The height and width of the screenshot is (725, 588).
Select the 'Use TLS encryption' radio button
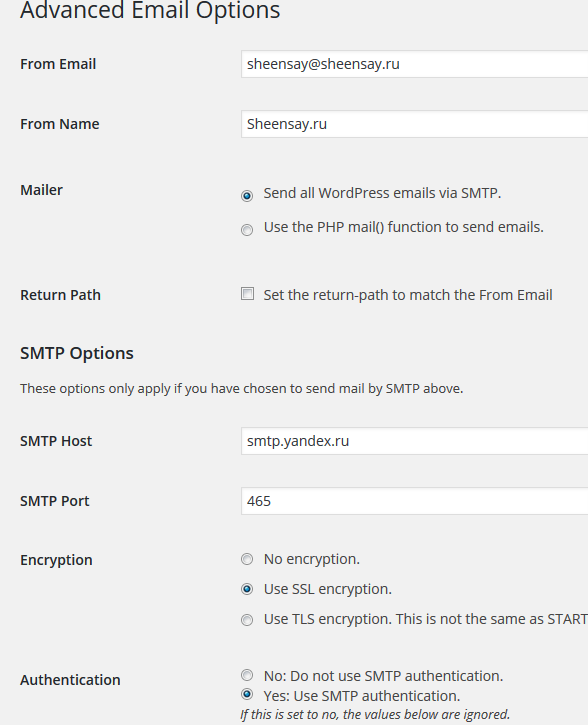coord(247,620)
